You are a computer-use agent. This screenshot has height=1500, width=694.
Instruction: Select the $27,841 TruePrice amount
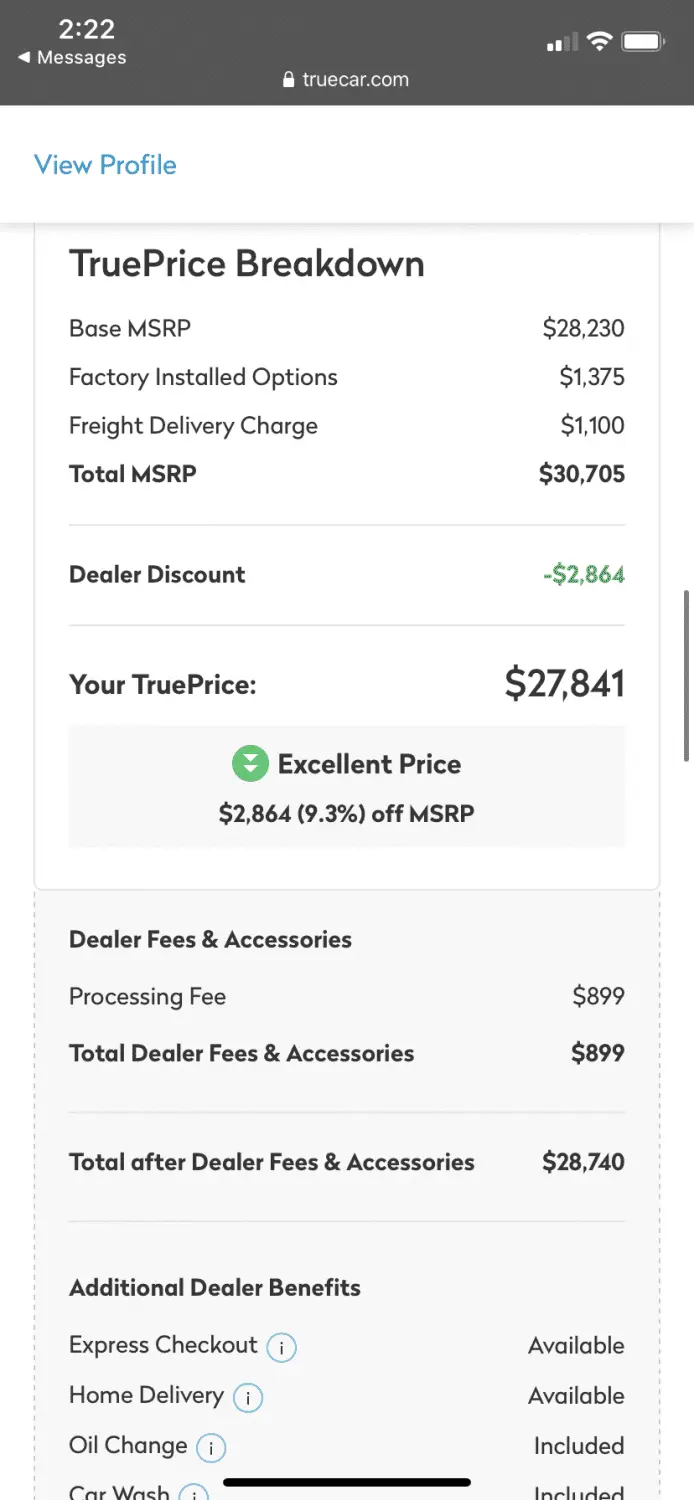click(564, 684)
